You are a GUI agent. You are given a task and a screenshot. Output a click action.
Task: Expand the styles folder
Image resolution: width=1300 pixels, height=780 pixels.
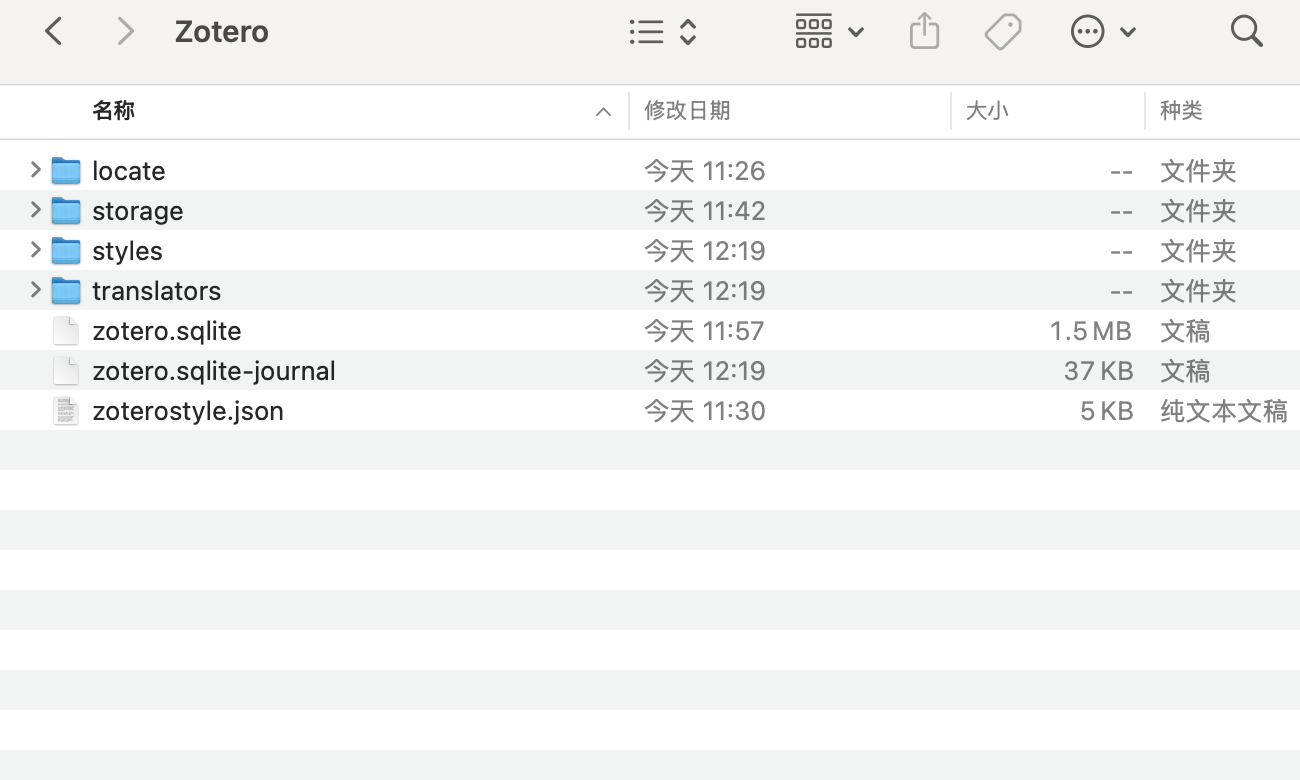coord(35,250)
